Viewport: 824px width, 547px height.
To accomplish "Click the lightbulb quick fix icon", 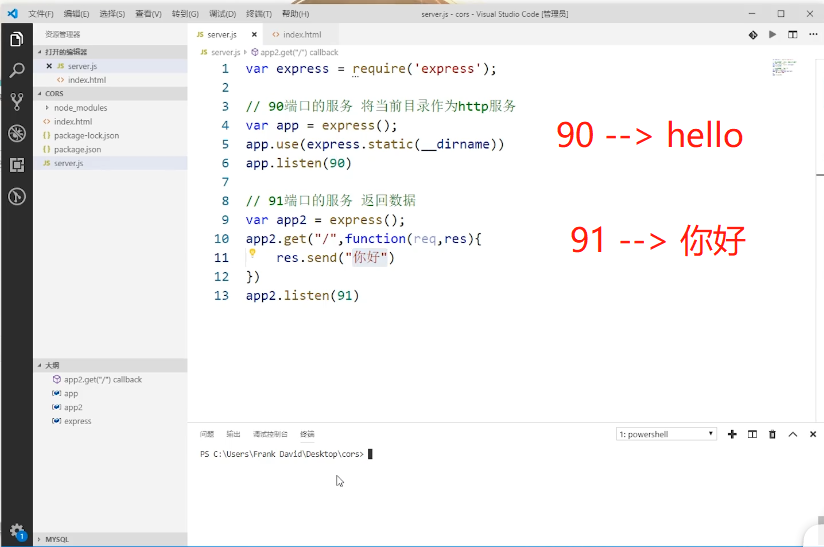I will pos(252,254).
